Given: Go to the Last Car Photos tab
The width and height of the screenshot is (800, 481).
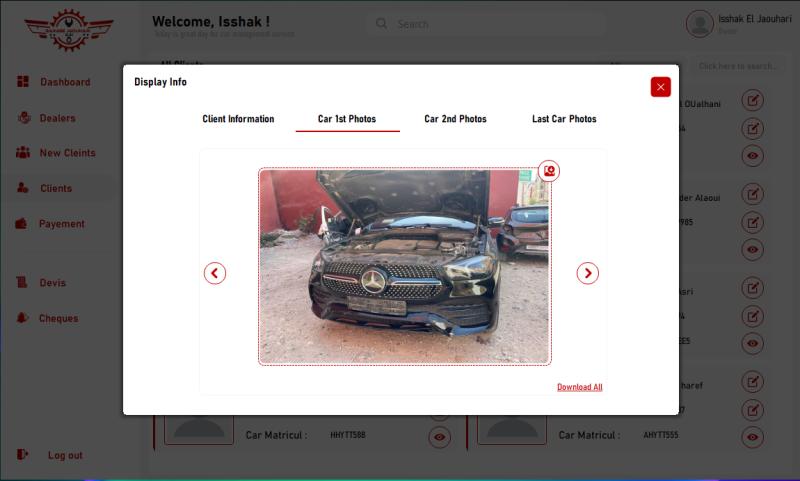Looking at the screenshot, I should 564,119.
